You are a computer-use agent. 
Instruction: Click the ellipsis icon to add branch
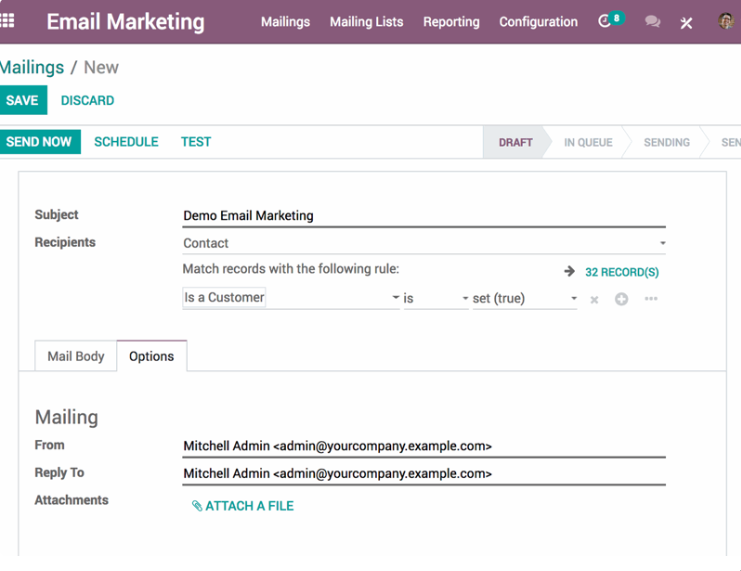point(651,299)
